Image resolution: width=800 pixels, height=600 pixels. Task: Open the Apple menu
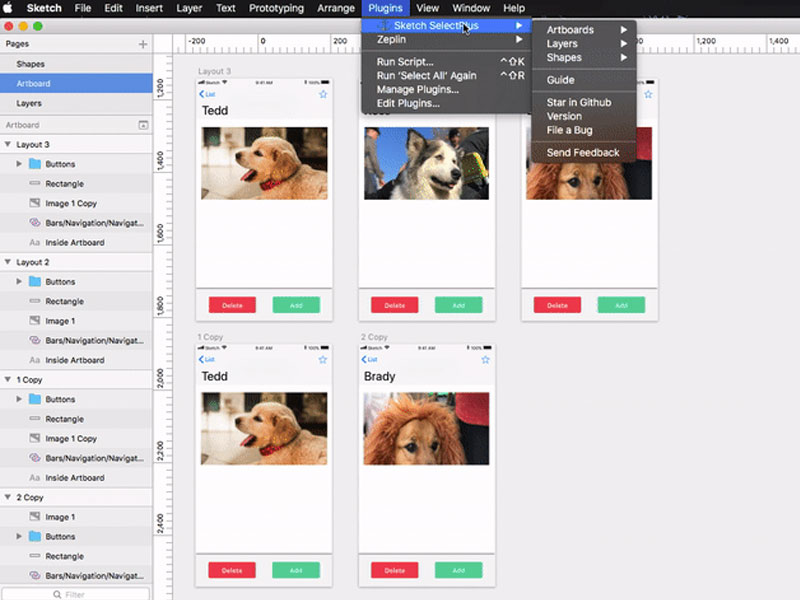(8, 8)
